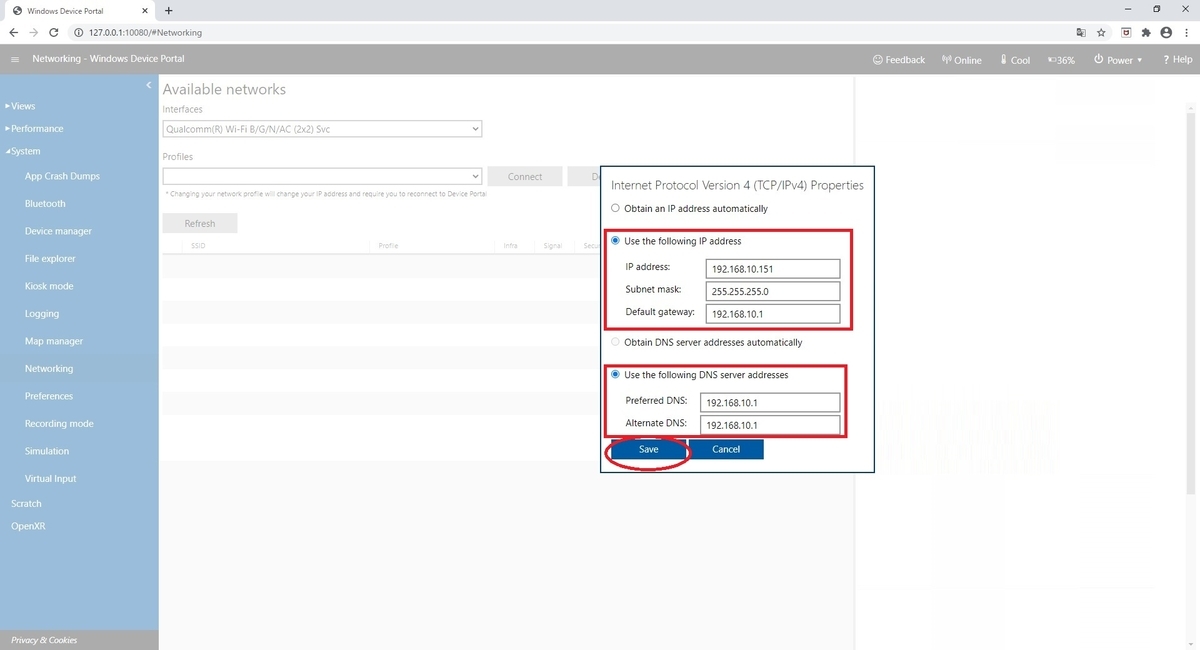This screenshot has width=1200, height=650.
Task: Reload the page in the browser
Action: (54, 32)
